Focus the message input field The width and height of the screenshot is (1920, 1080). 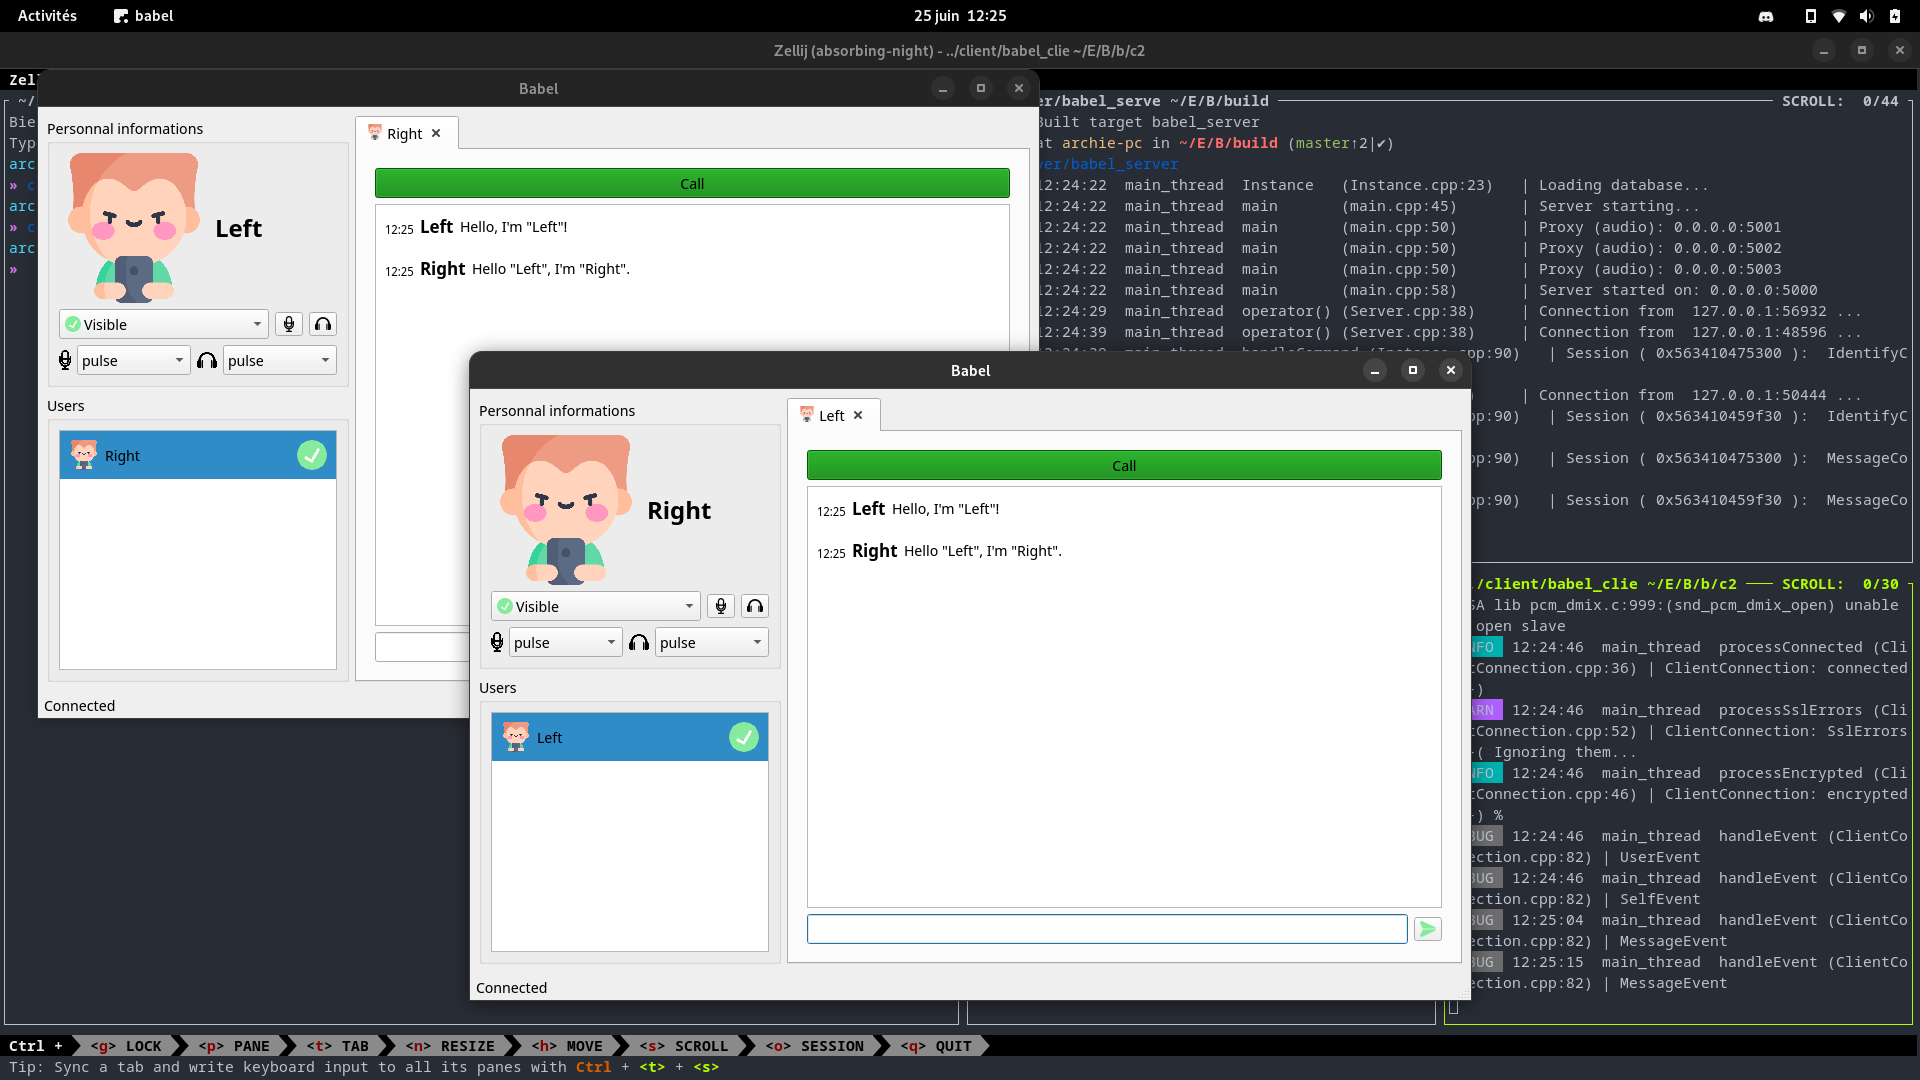pyautogui.click(x=1106, y=929)
